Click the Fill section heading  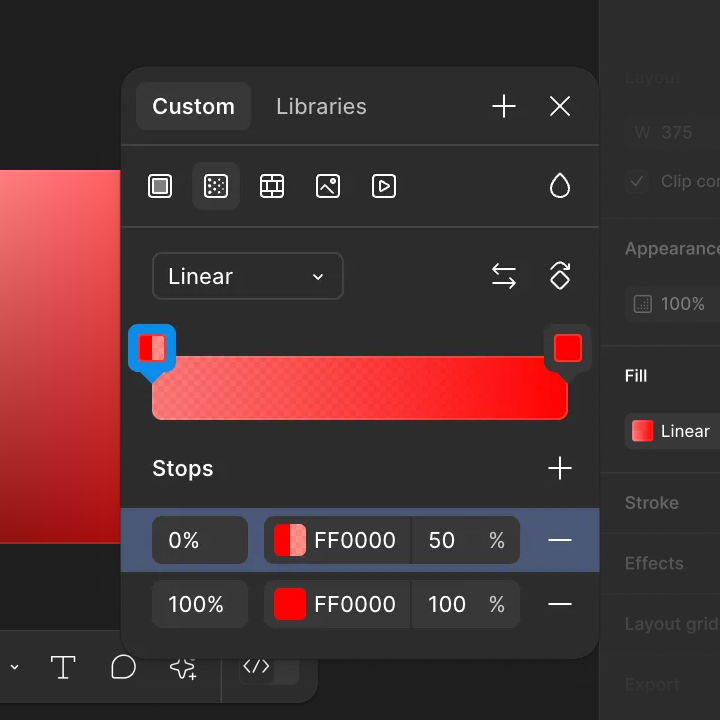636,376
